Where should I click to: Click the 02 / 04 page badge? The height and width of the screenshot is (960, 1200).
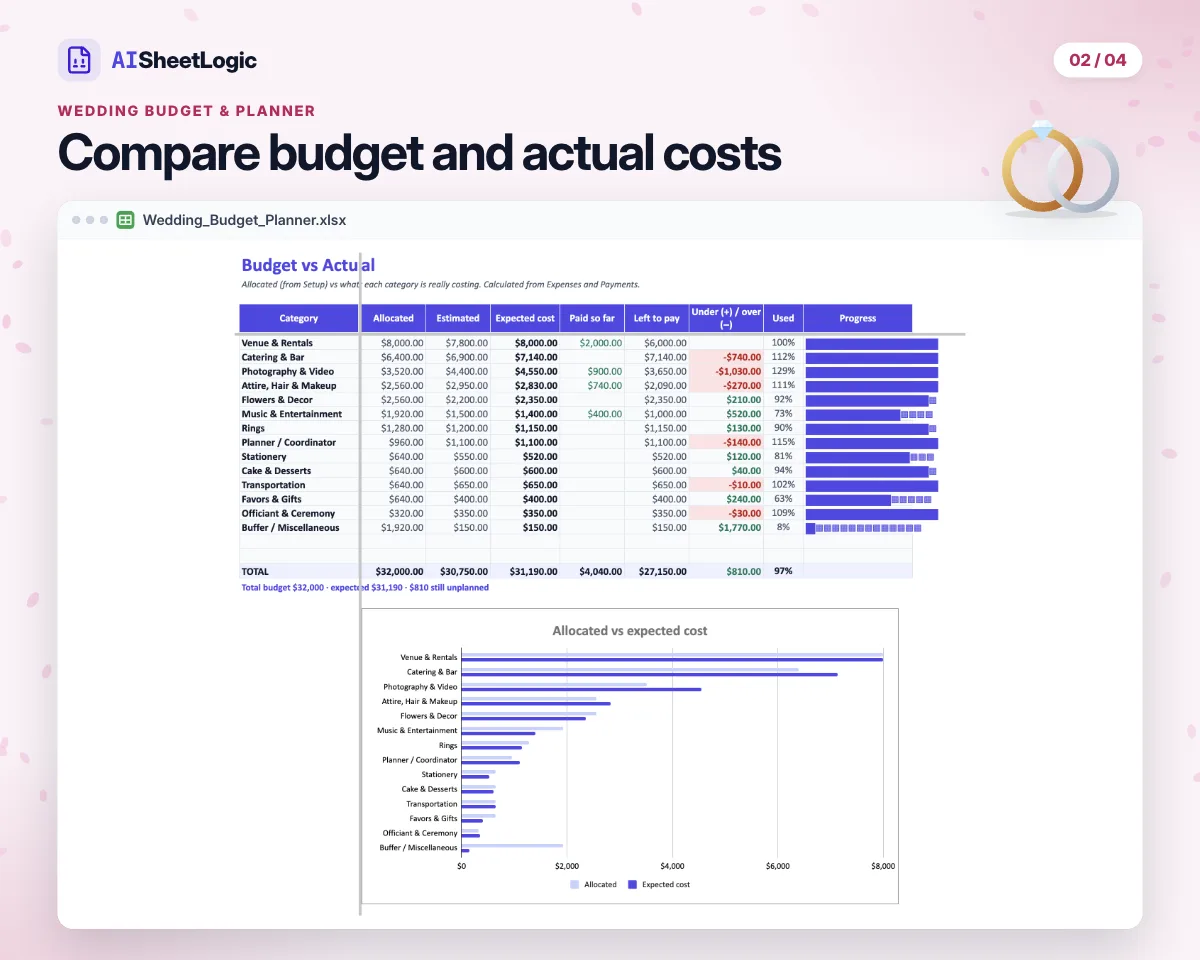[x=1097, y=60]
